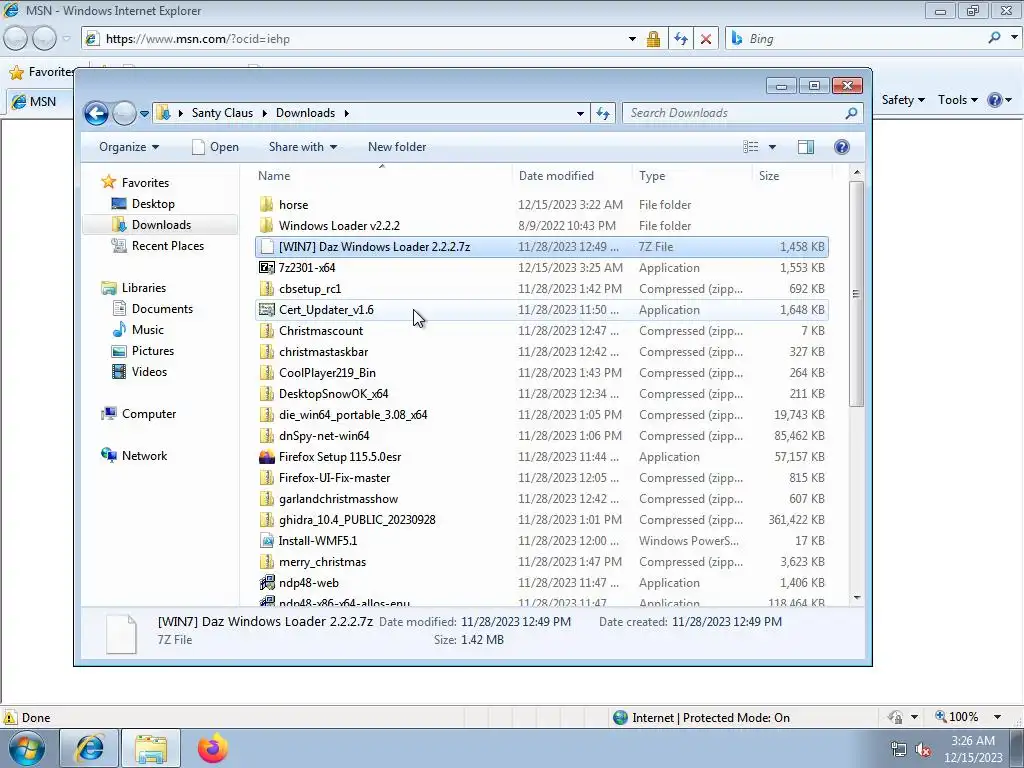Screen dimensions: 1024x768
Task: Click the IE refresh button
Action: (680, 39)
